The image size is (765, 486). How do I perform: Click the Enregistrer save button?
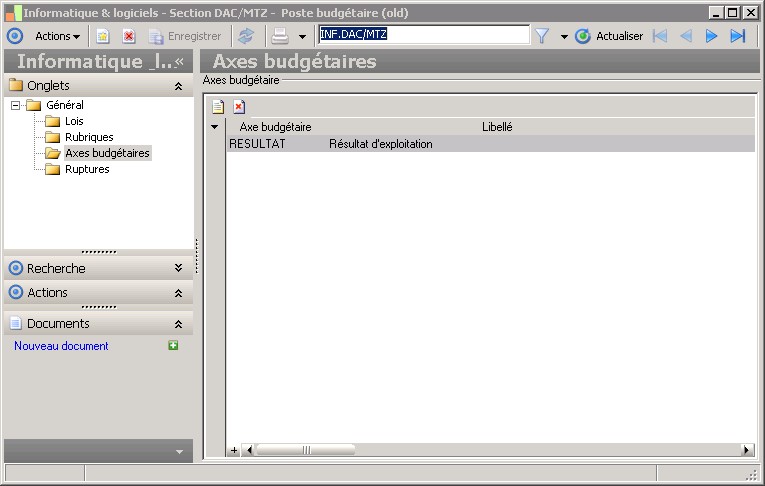click(x=185, y=36)
